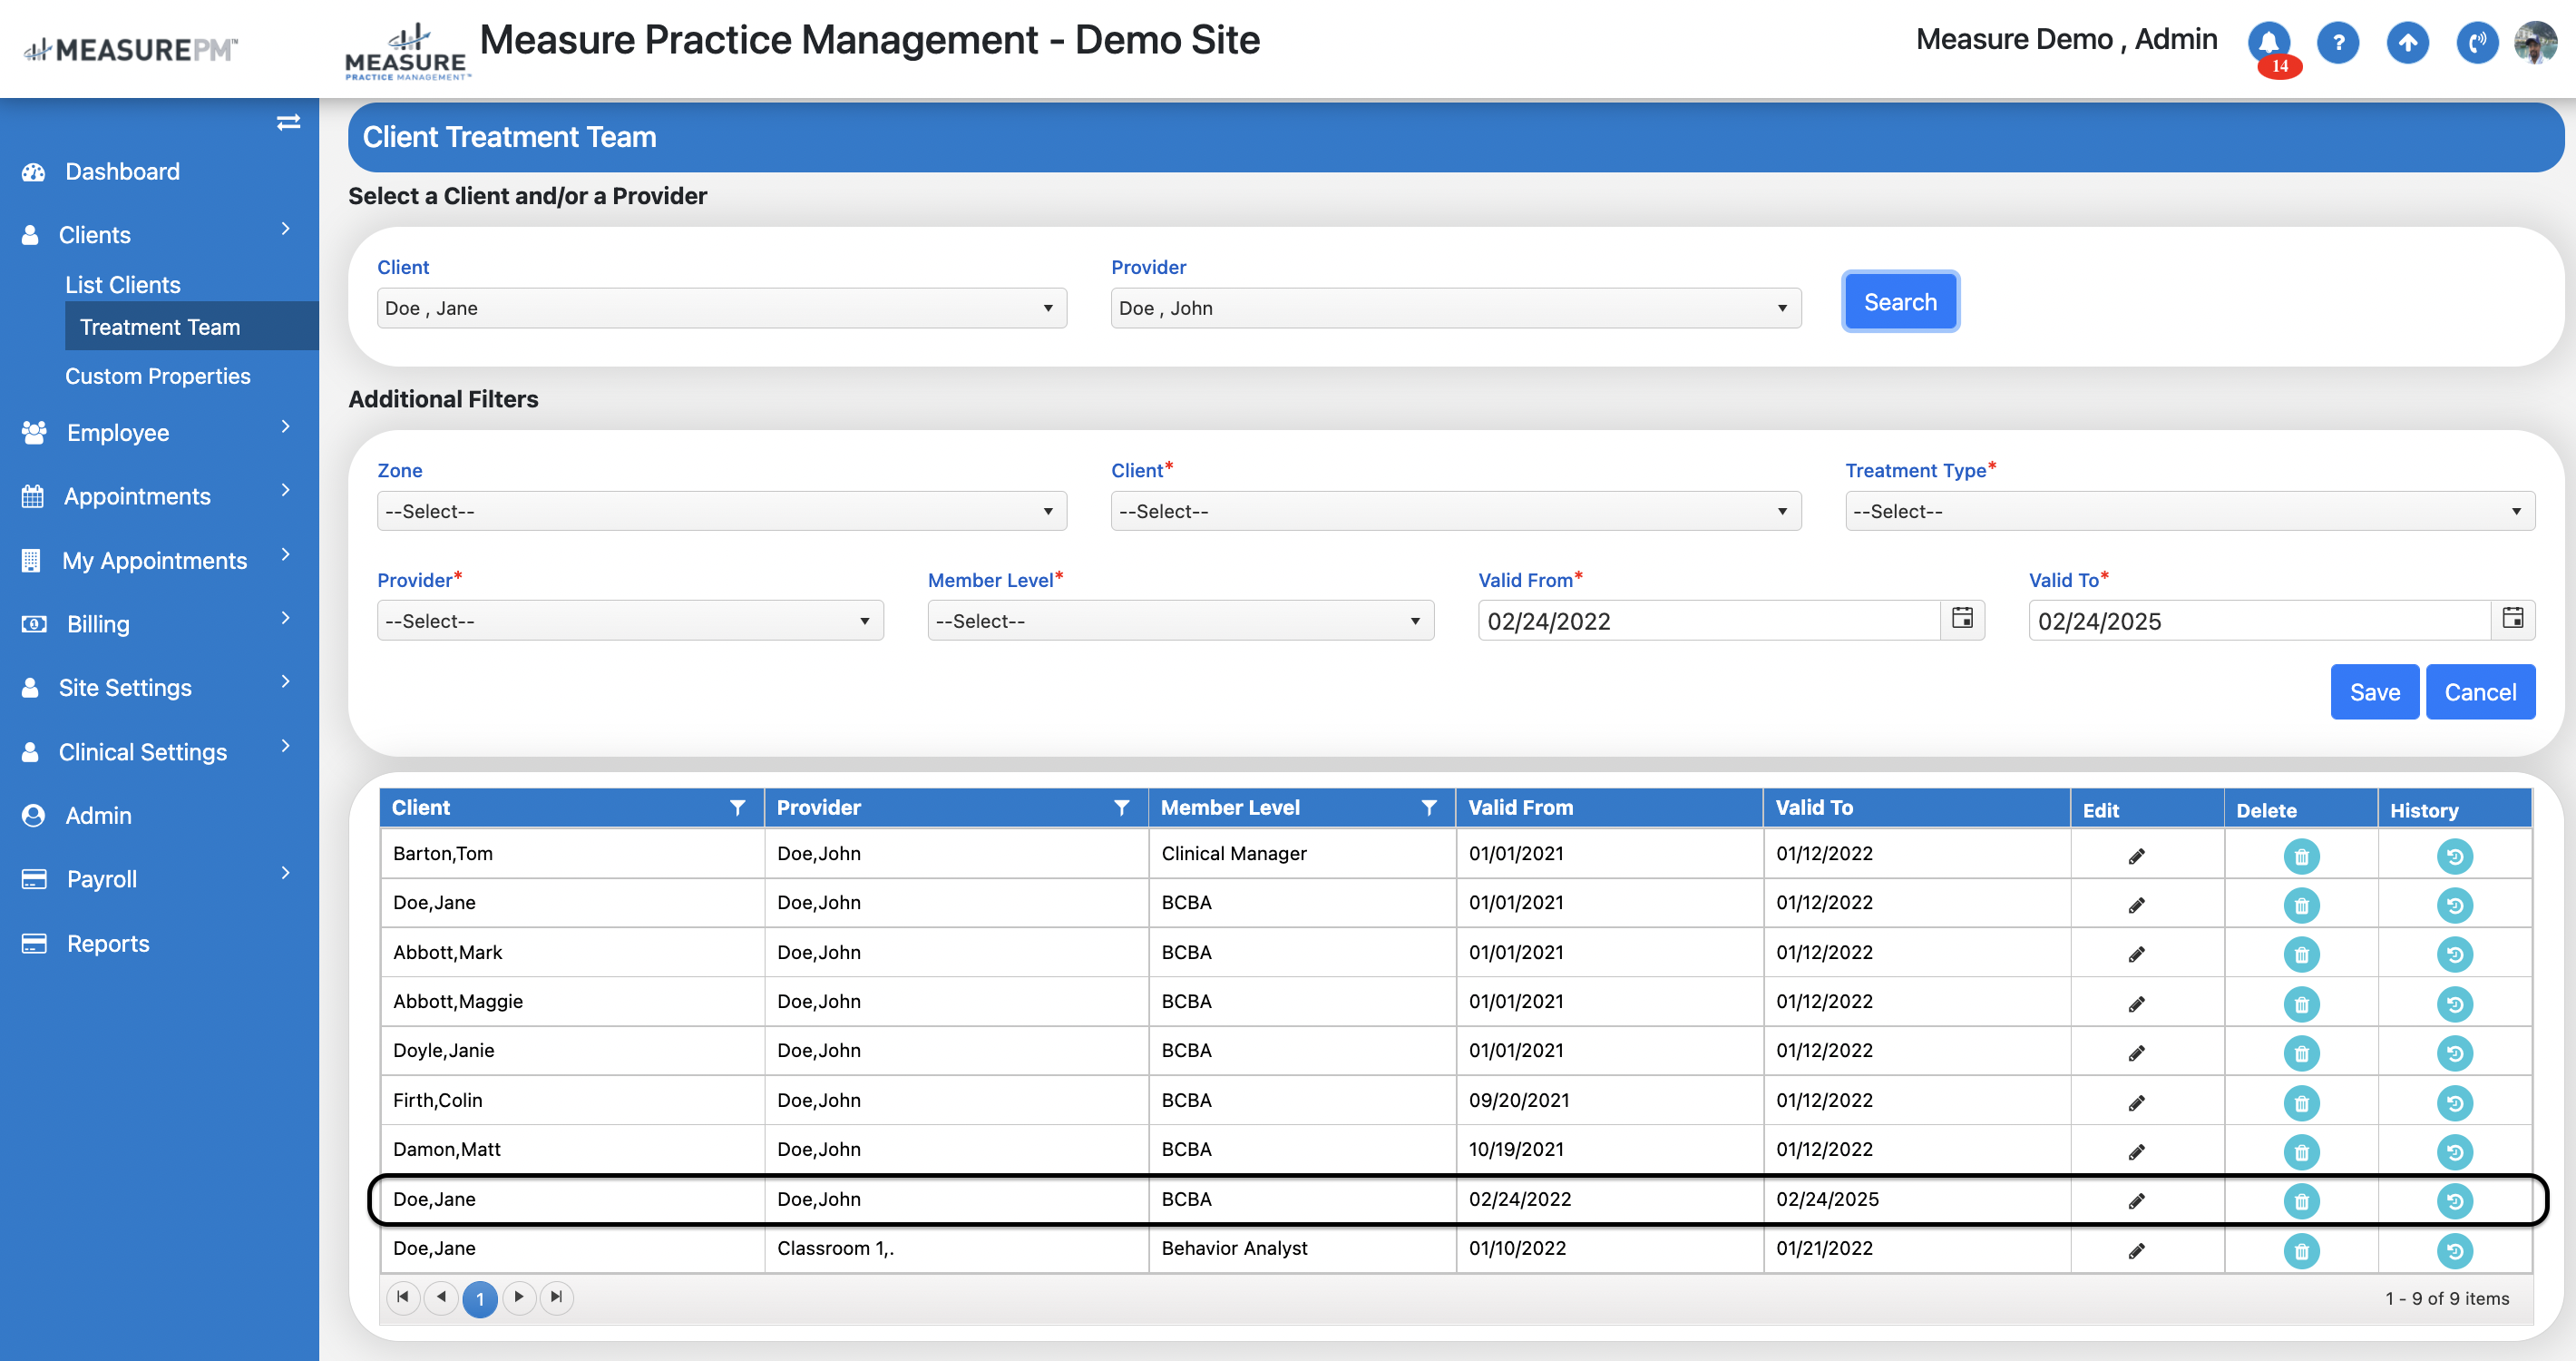
Task: Click edit pencil for Barton,Tom row
Action: click(x=2136, y=856)
